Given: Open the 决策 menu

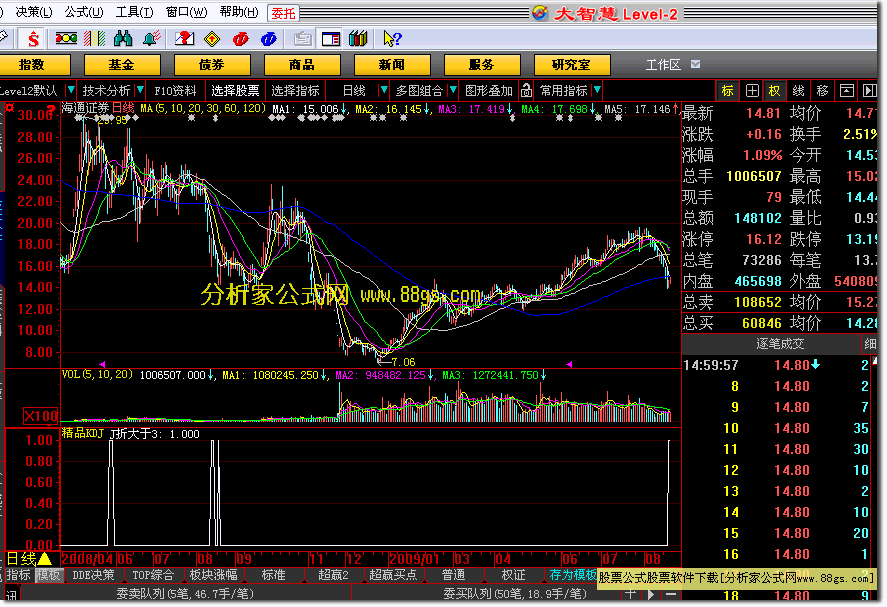Looking at the screenshot, I should tap(33, 12).
